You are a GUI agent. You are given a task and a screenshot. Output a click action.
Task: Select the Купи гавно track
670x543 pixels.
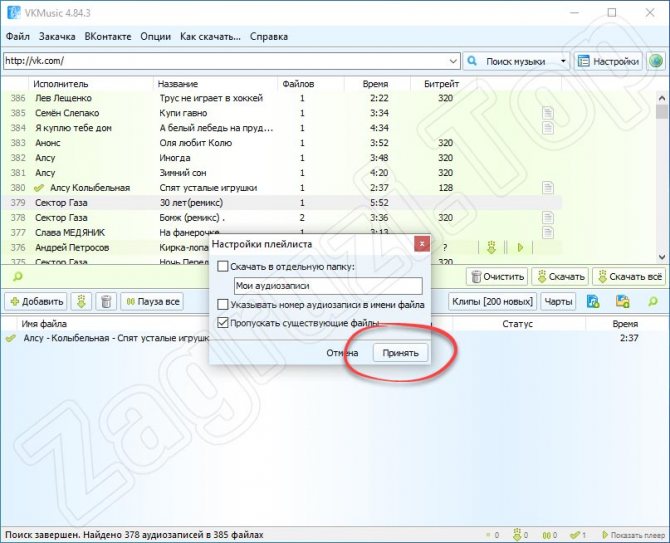pos(282,113)
